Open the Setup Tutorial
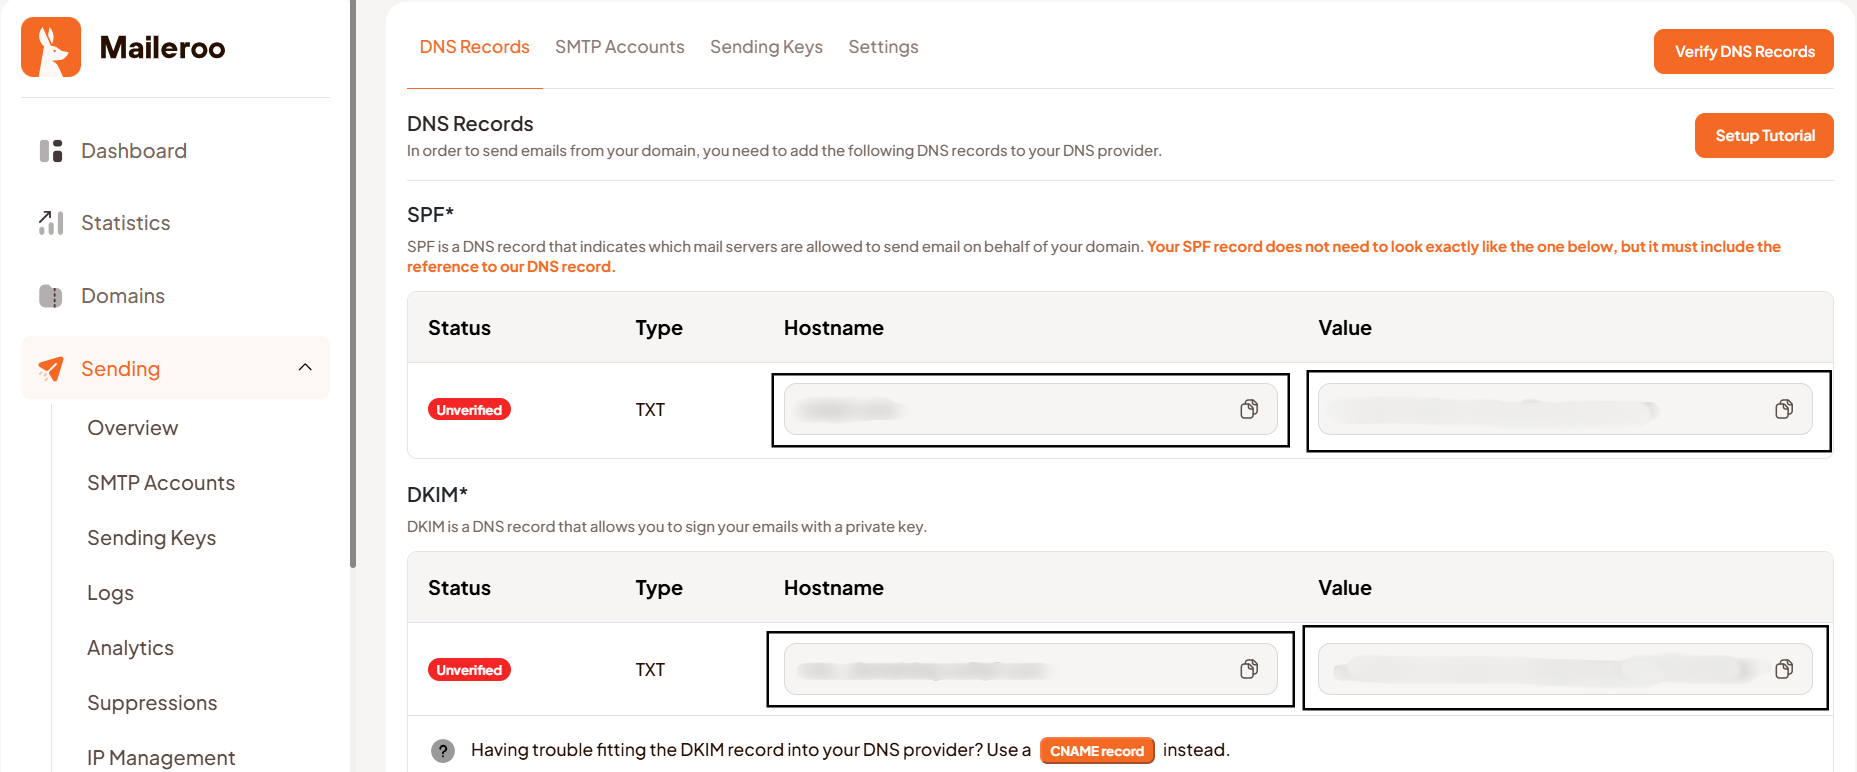Image resolution: width=1857 pixels, height=772 pixels. pyautogui.click(x=1763, y=136)
